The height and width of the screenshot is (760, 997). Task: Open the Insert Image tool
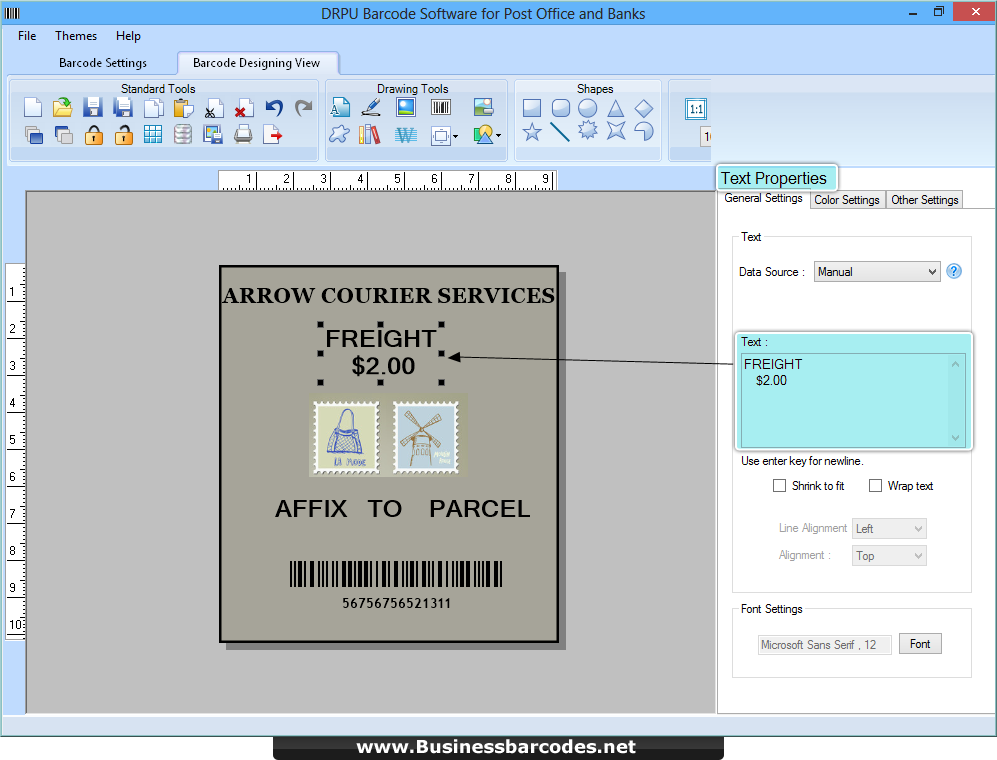click(x=485, y=107)
